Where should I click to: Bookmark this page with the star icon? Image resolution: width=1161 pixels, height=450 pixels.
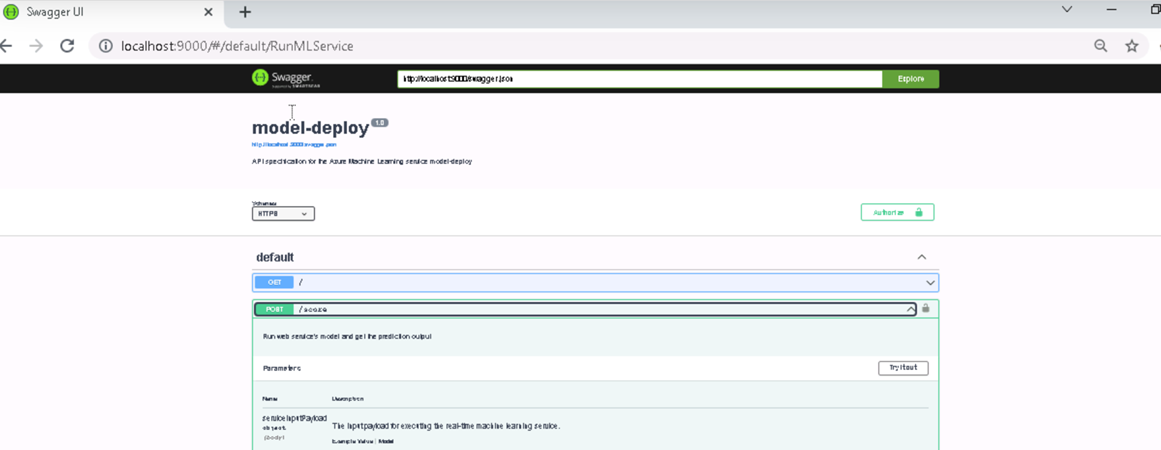[x=1131, y=46]
